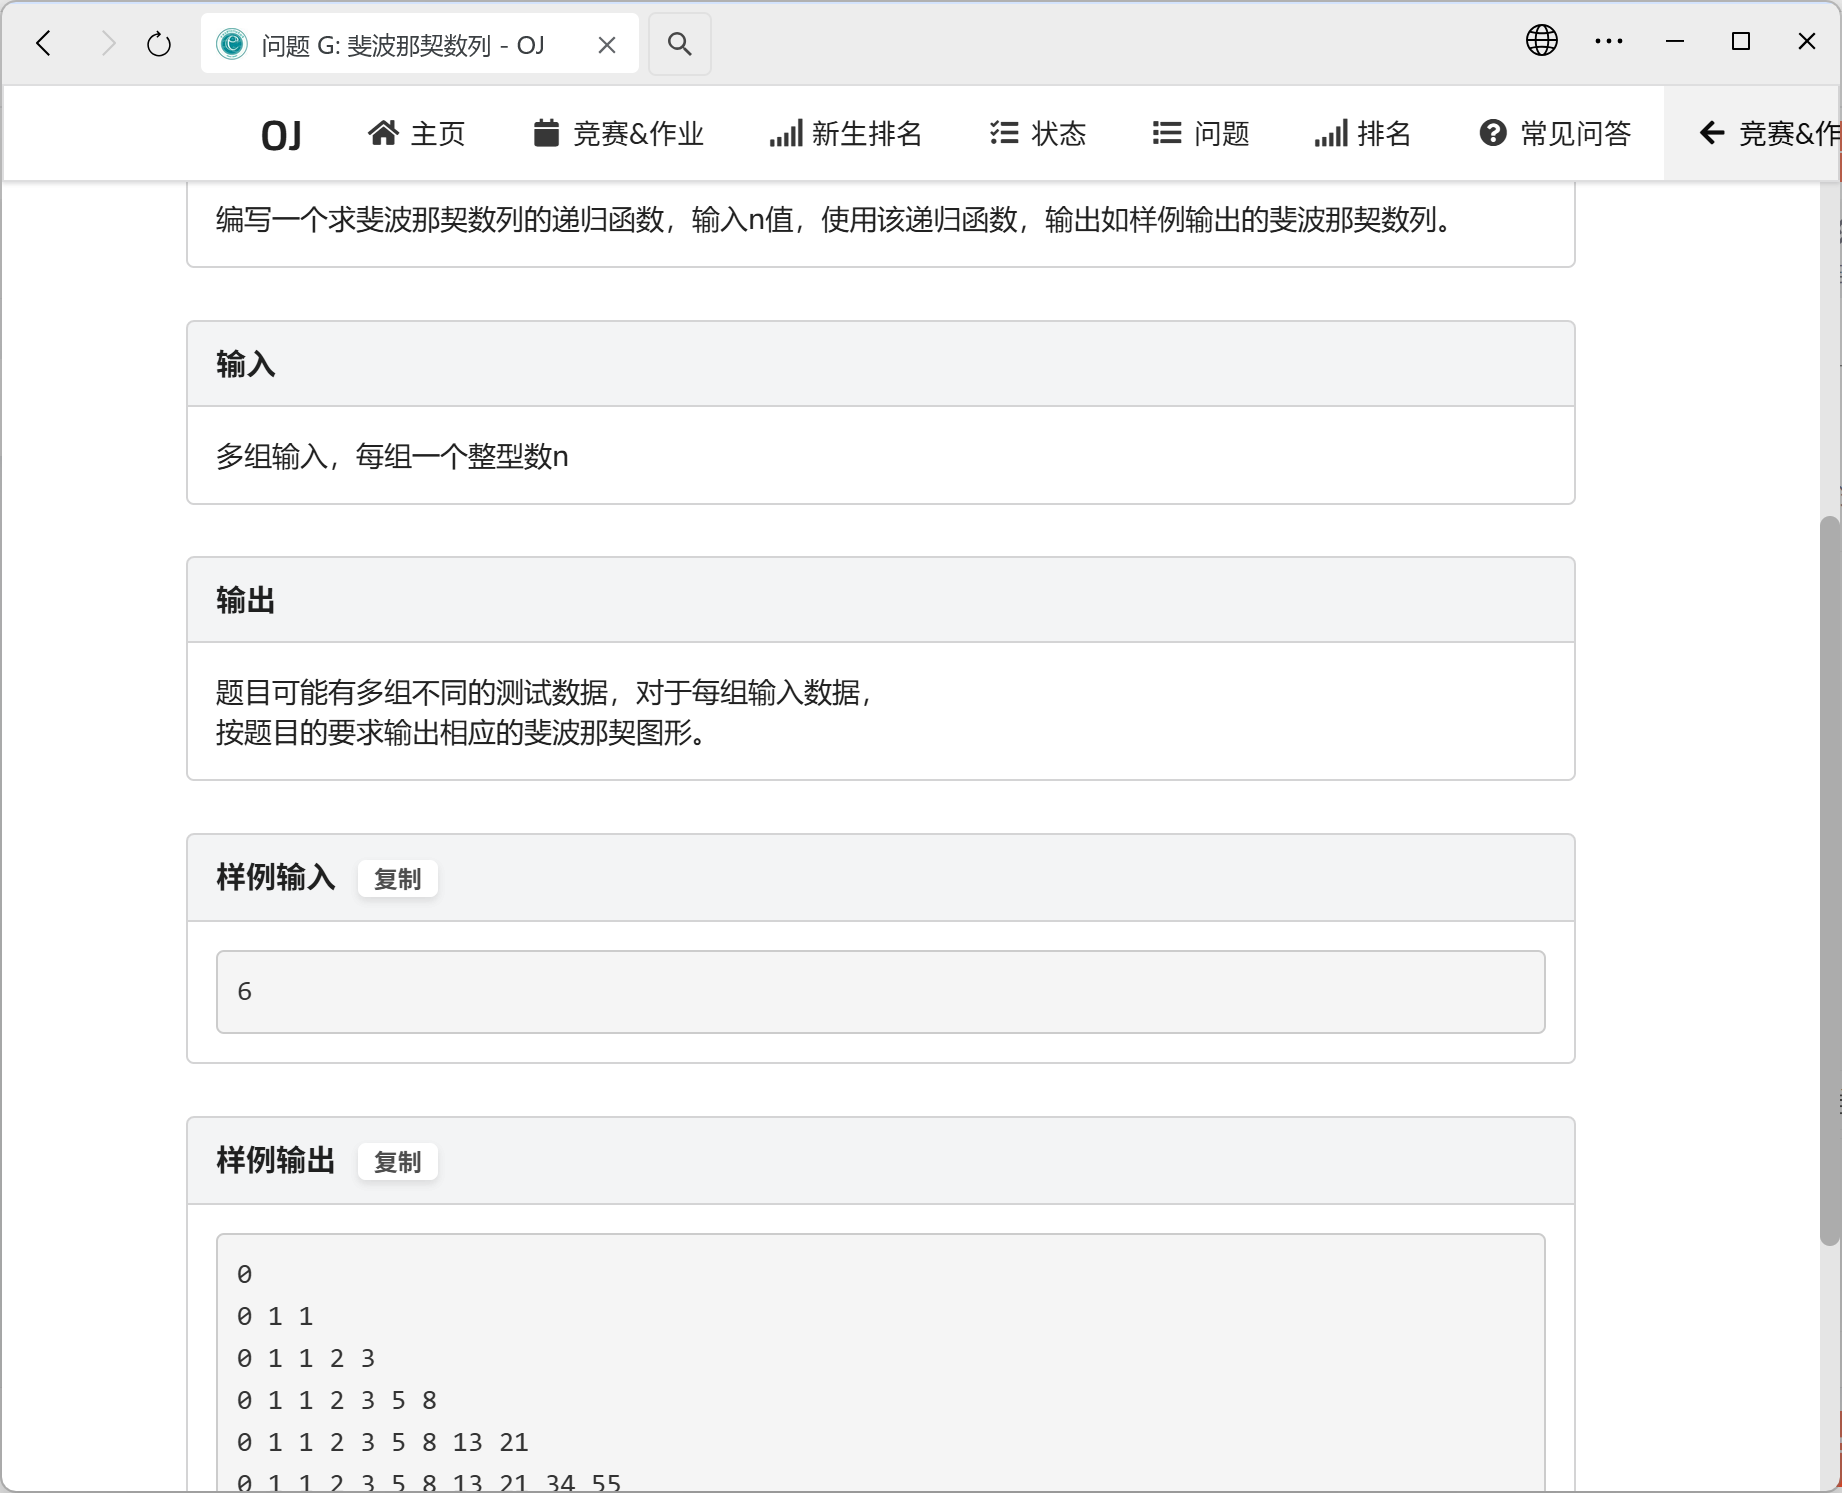Open 竞赛&作业 via calendar icon
1842x1493 pixels.
click(546, 133)
